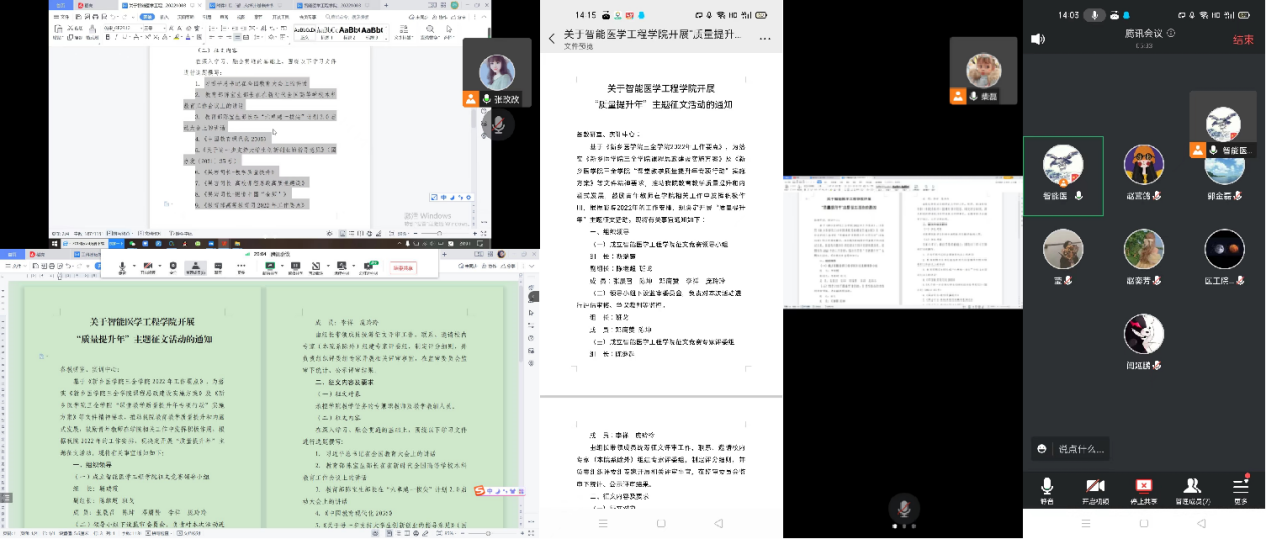This screenshot has height=539, width=1266.
Task: Open the three-dots menu in file preview header
Action: coord(765,39)
